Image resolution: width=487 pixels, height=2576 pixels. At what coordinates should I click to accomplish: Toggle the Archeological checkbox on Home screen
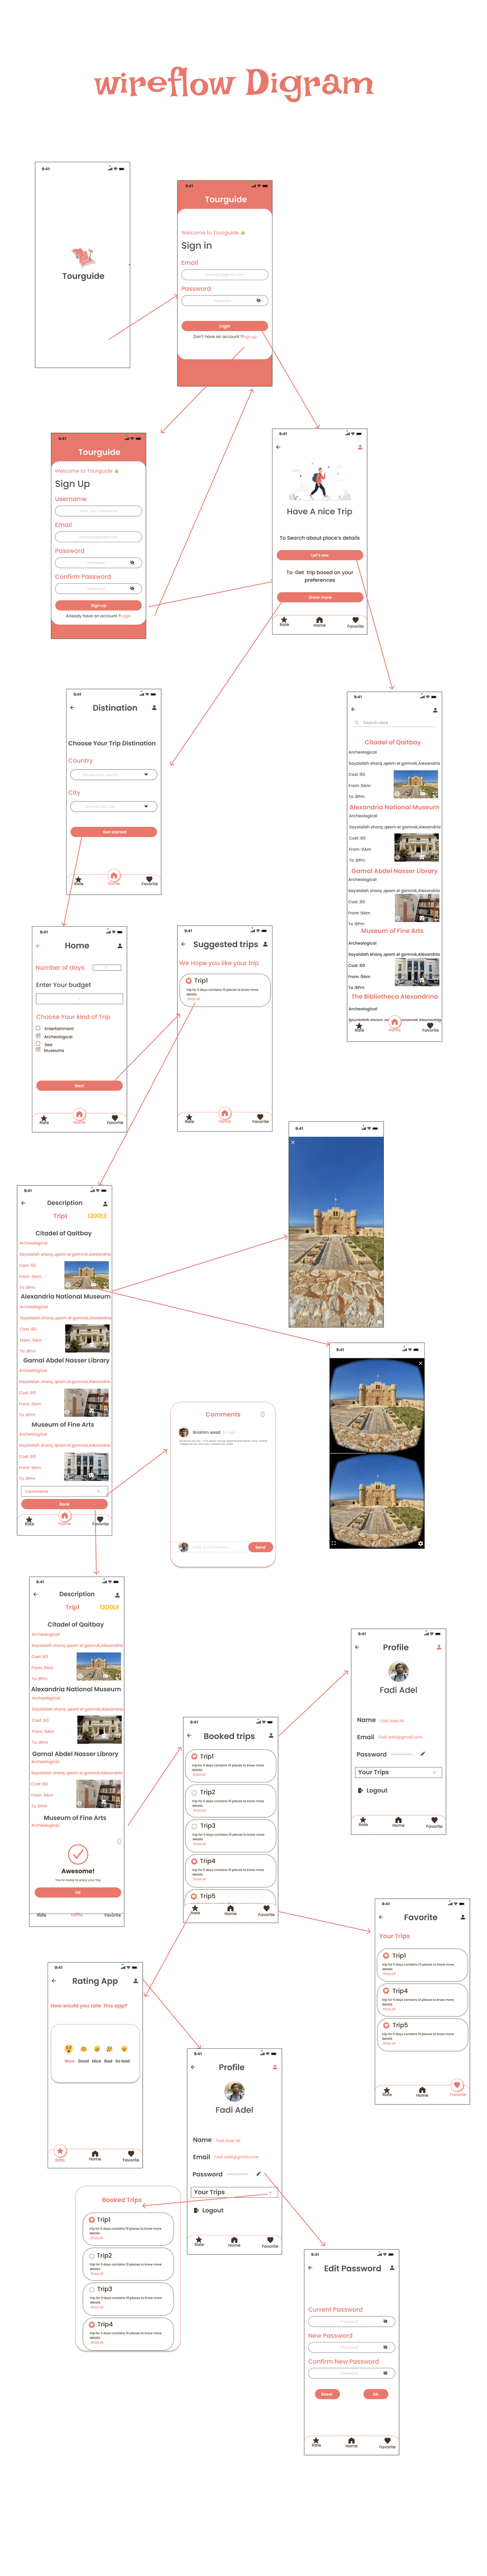click(x=38, y=1036)
